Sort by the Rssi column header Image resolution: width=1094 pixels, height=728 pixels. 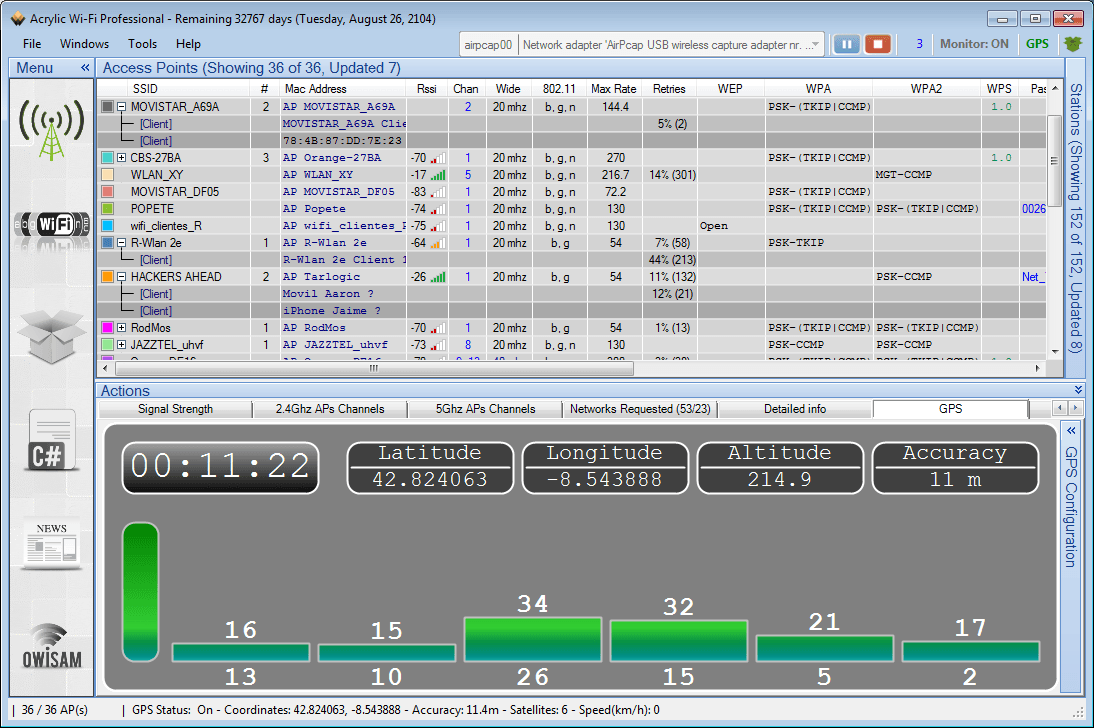[427, 89]
